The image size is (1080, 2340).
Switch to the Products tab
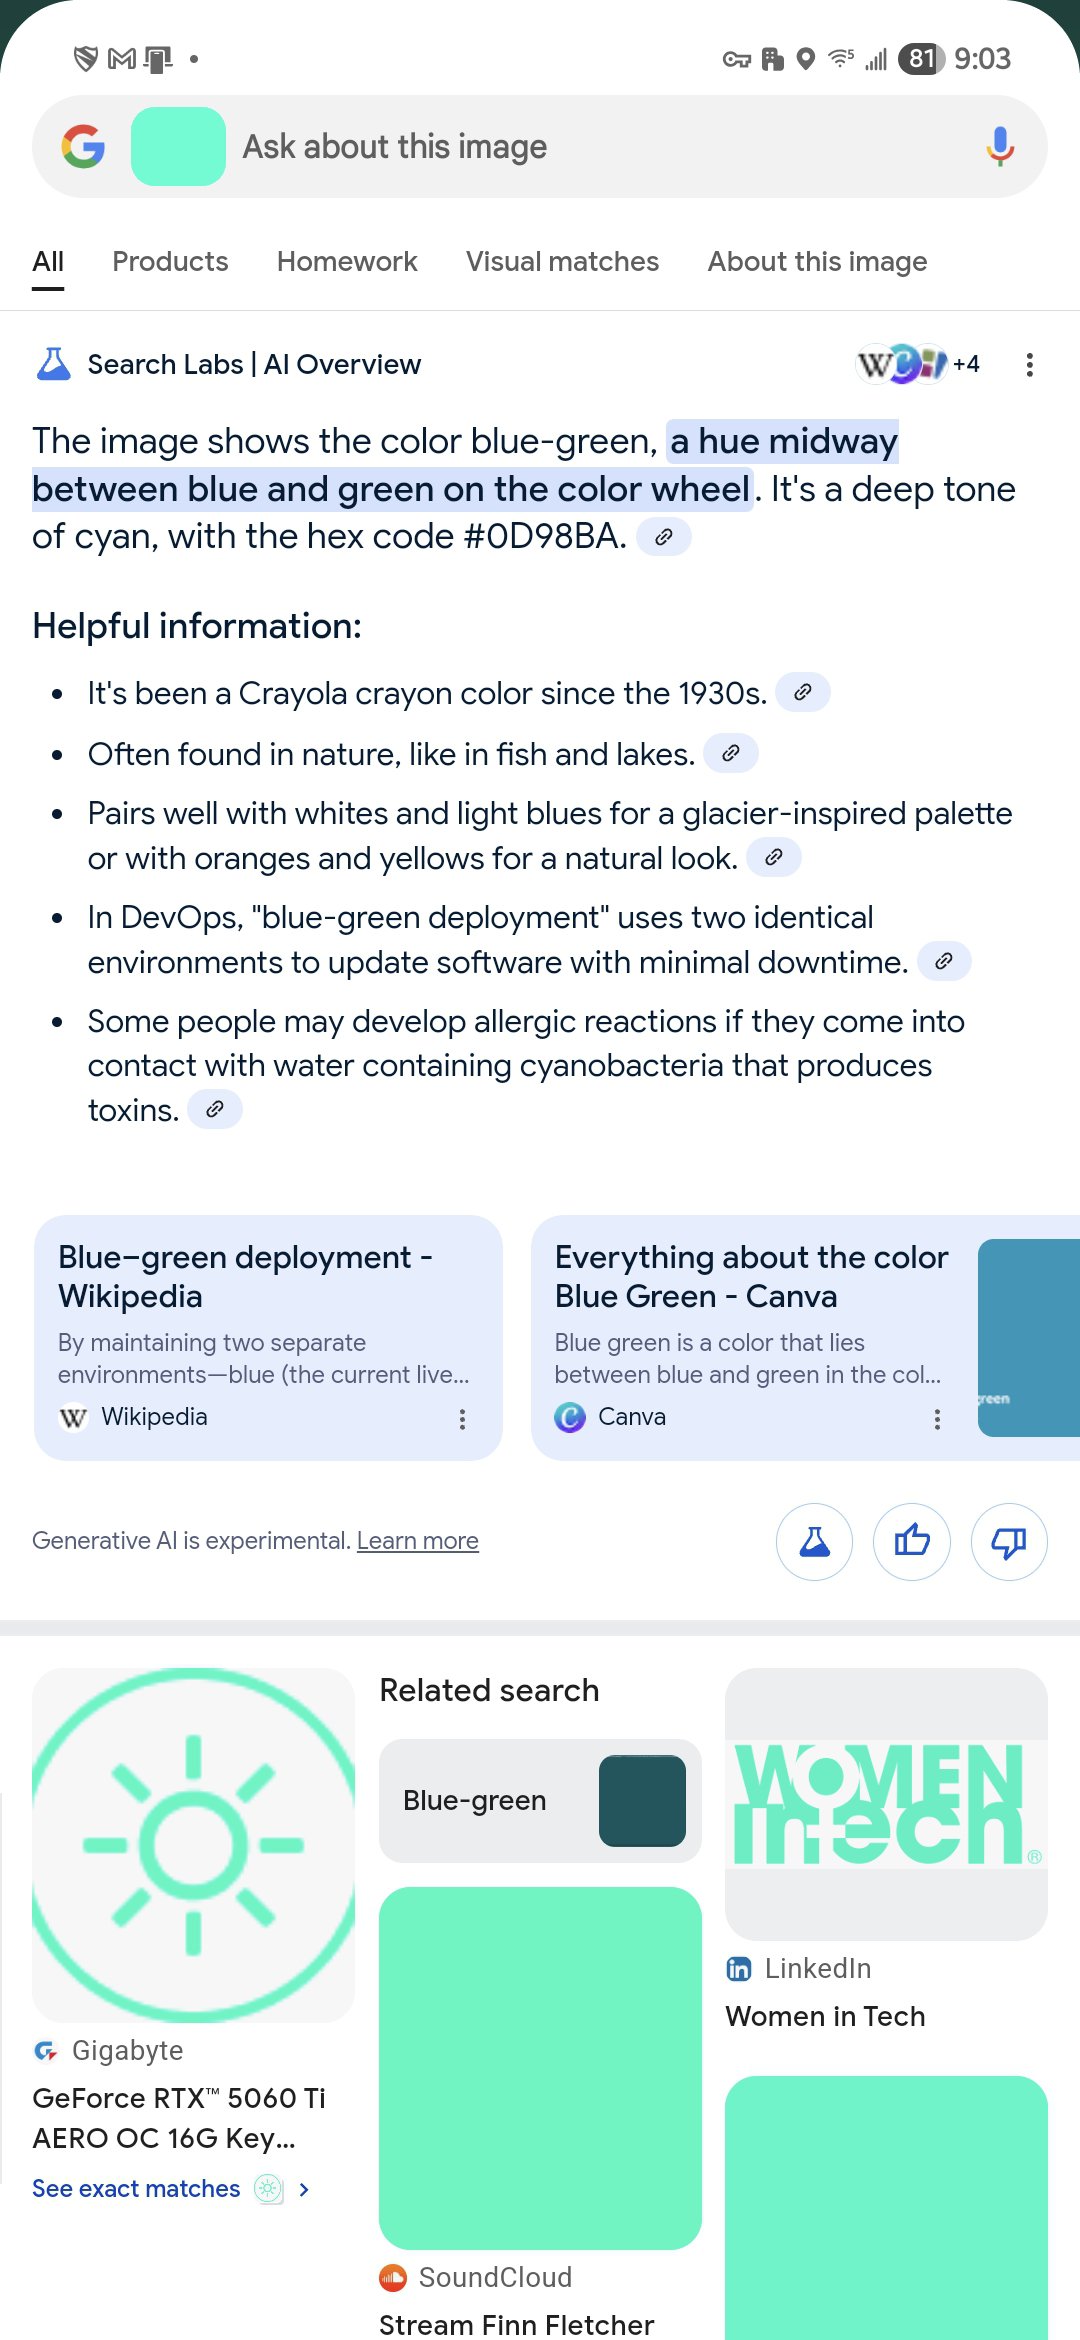(x=170, y=262)
